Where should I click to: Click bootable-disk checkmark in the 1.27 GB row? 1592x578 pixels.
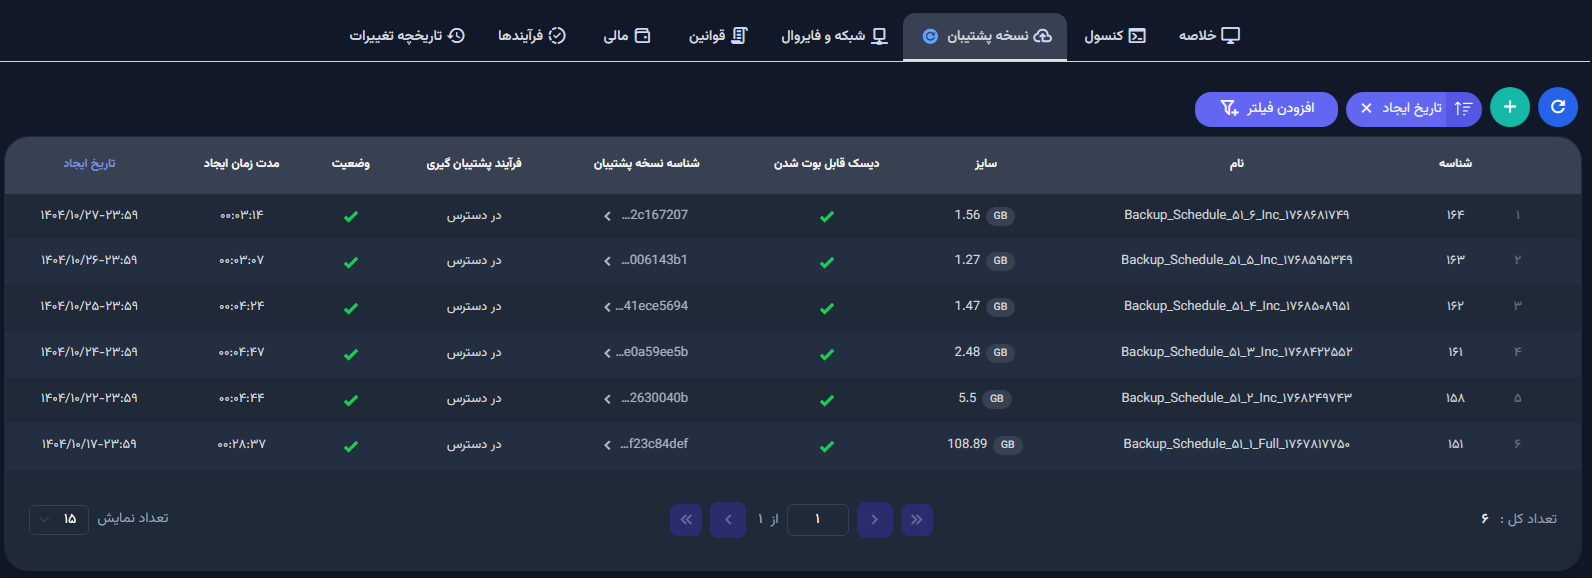coord(827,262)
